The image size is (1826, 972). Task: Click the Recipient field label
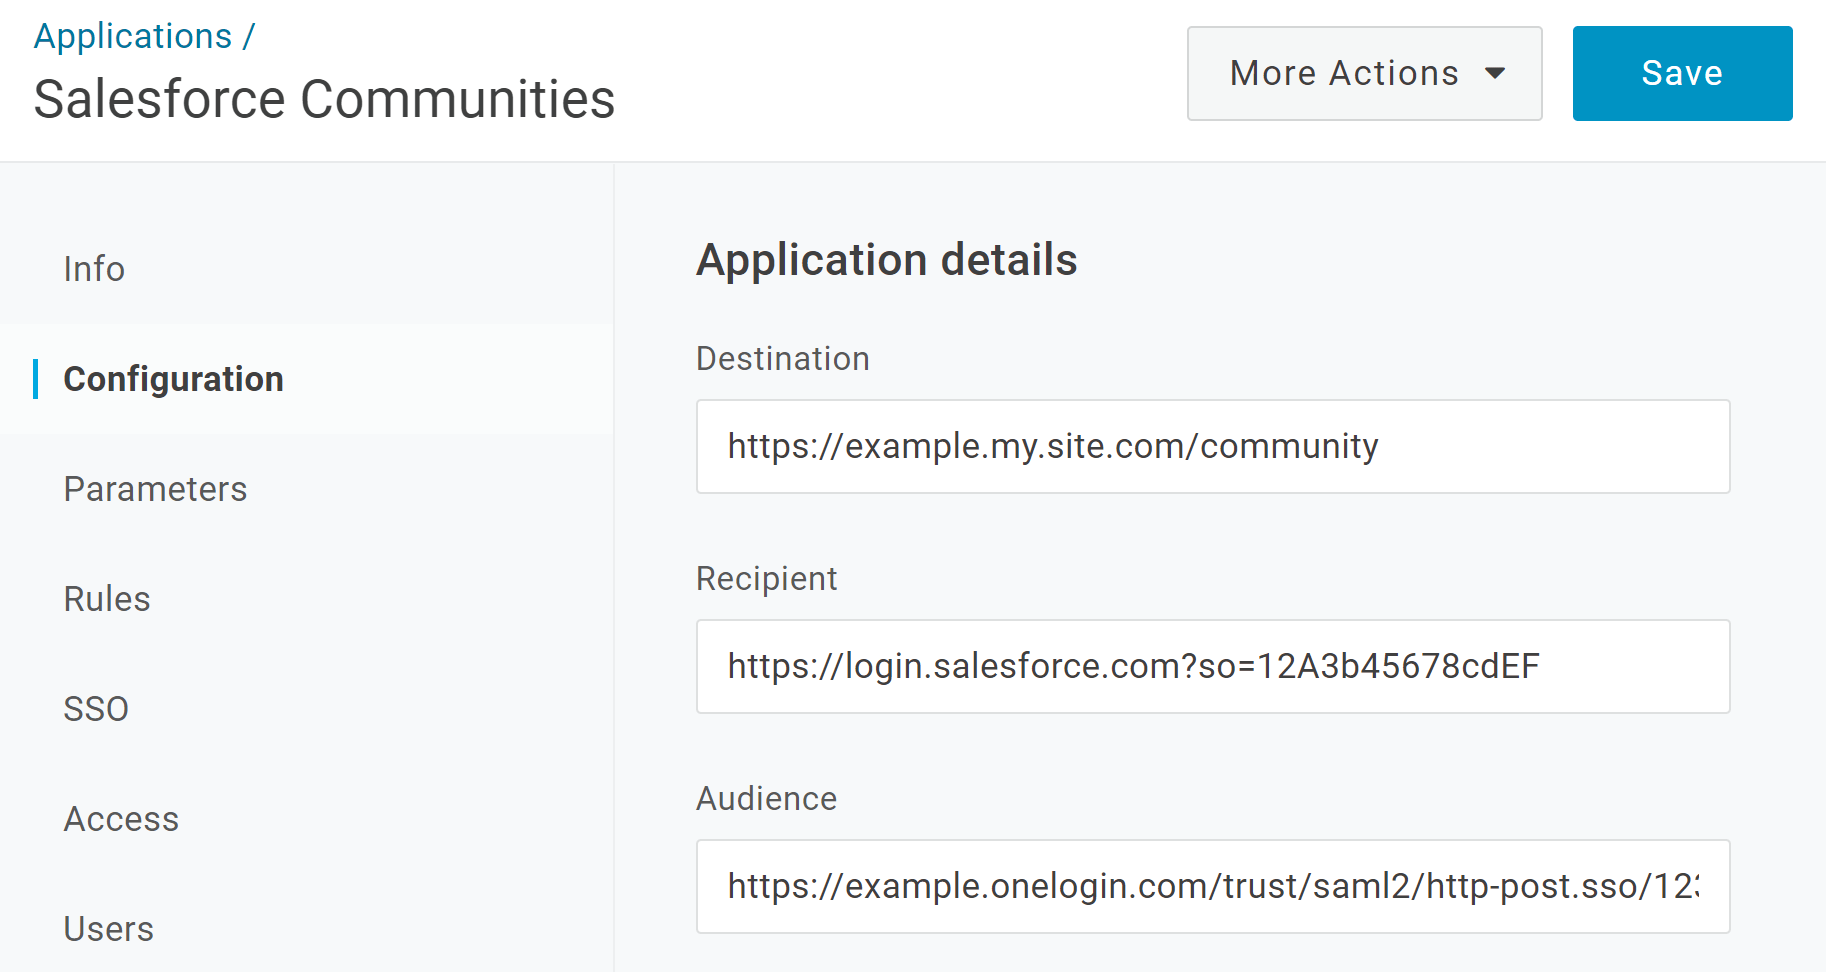[x=766, y=579]
